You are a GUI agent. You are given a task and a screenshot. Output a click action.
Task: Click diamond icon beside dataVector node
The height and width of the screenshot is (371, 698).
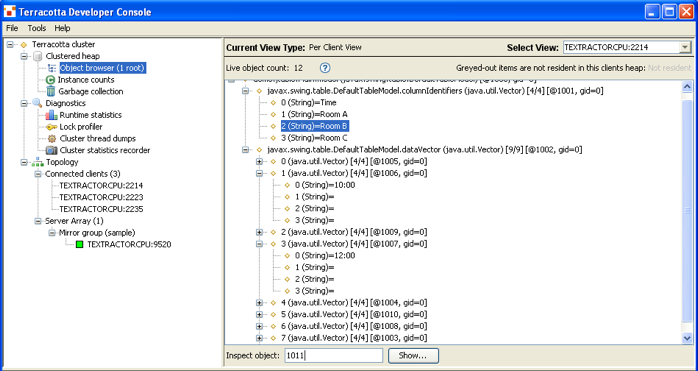[x=260, y=150]
